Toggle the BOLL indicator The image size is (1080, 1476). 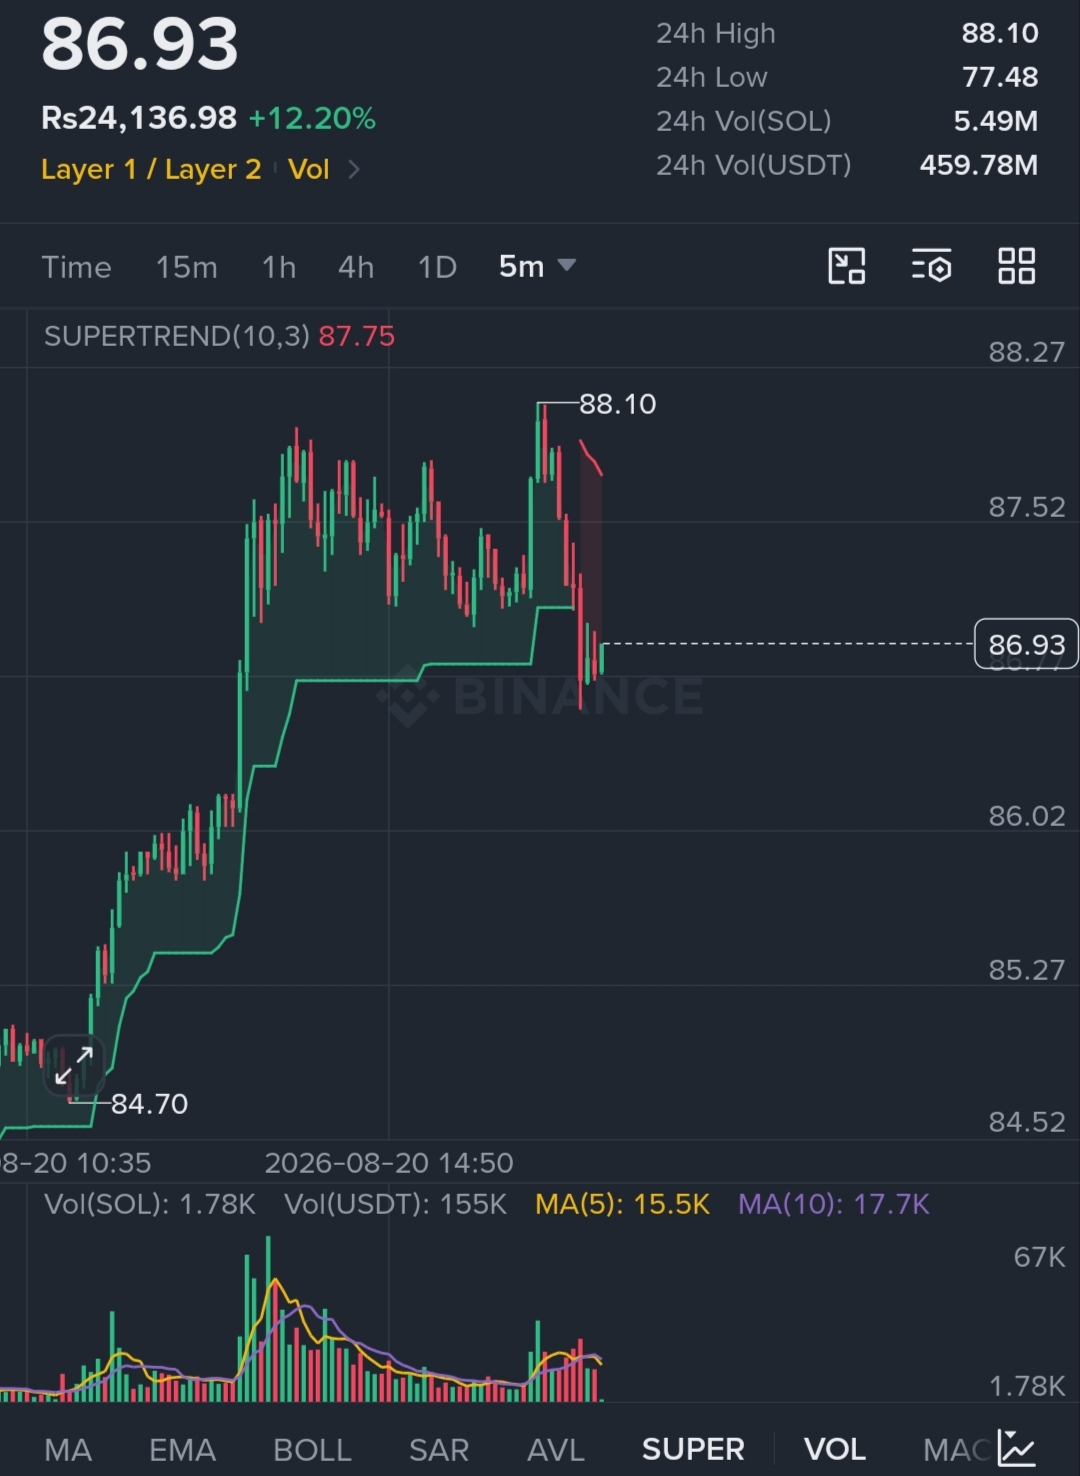pyautogui.click(x=312, y=1449)
